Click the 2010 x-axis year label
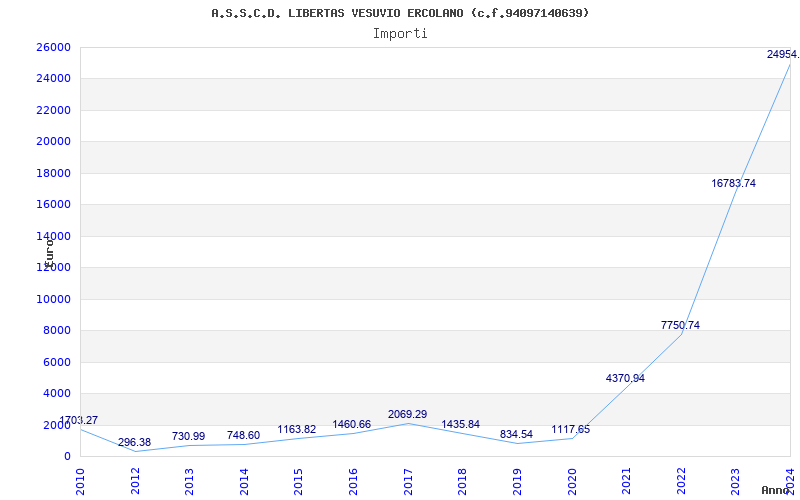This screenshot has height=500, width=800. click(80, 481)
